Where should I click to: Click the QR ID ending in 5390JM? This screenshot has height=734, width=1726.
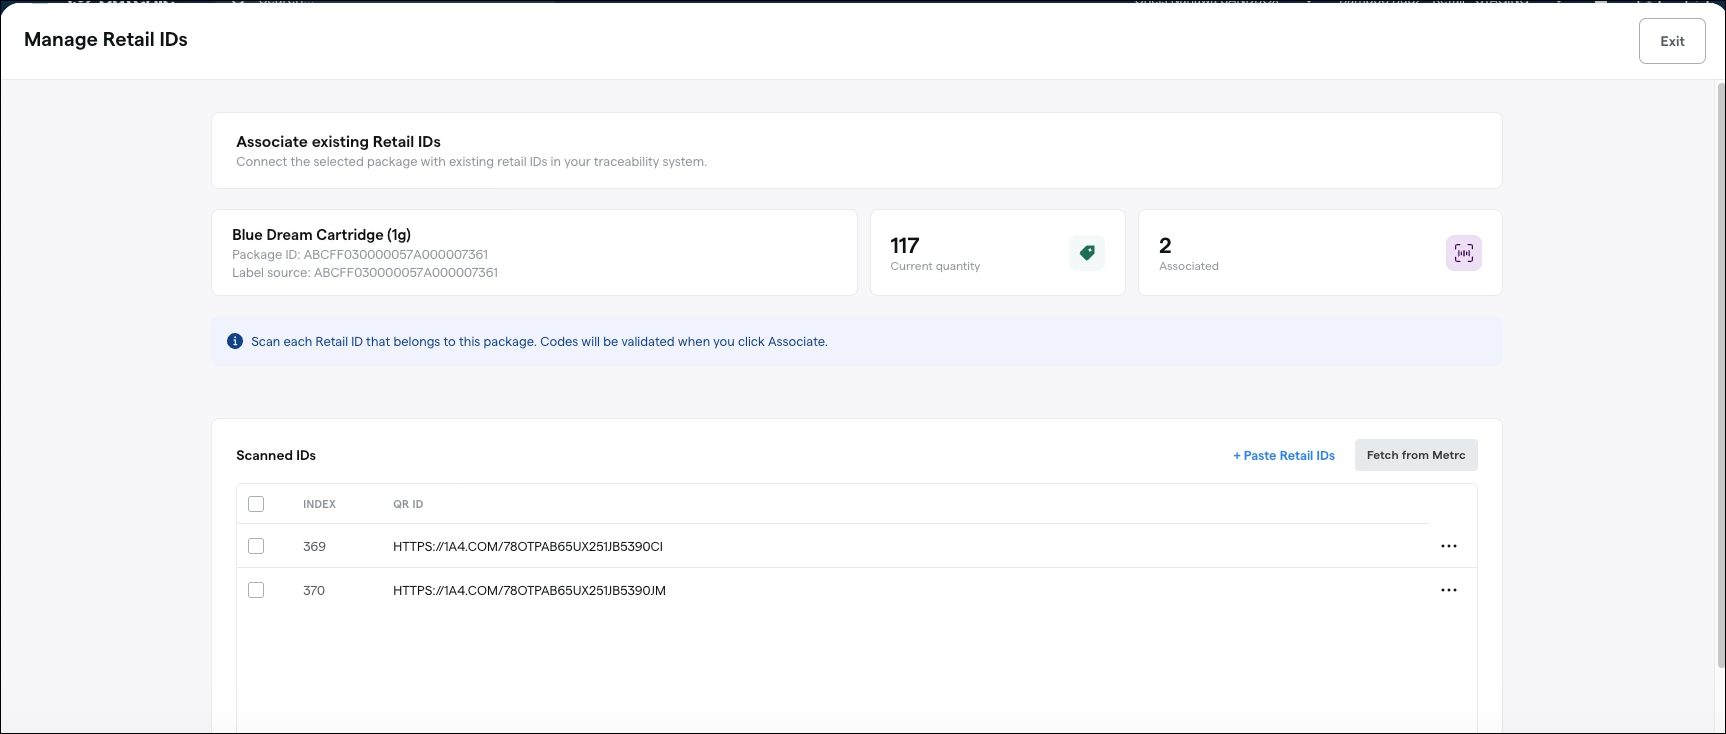click(x=529, y=590)
